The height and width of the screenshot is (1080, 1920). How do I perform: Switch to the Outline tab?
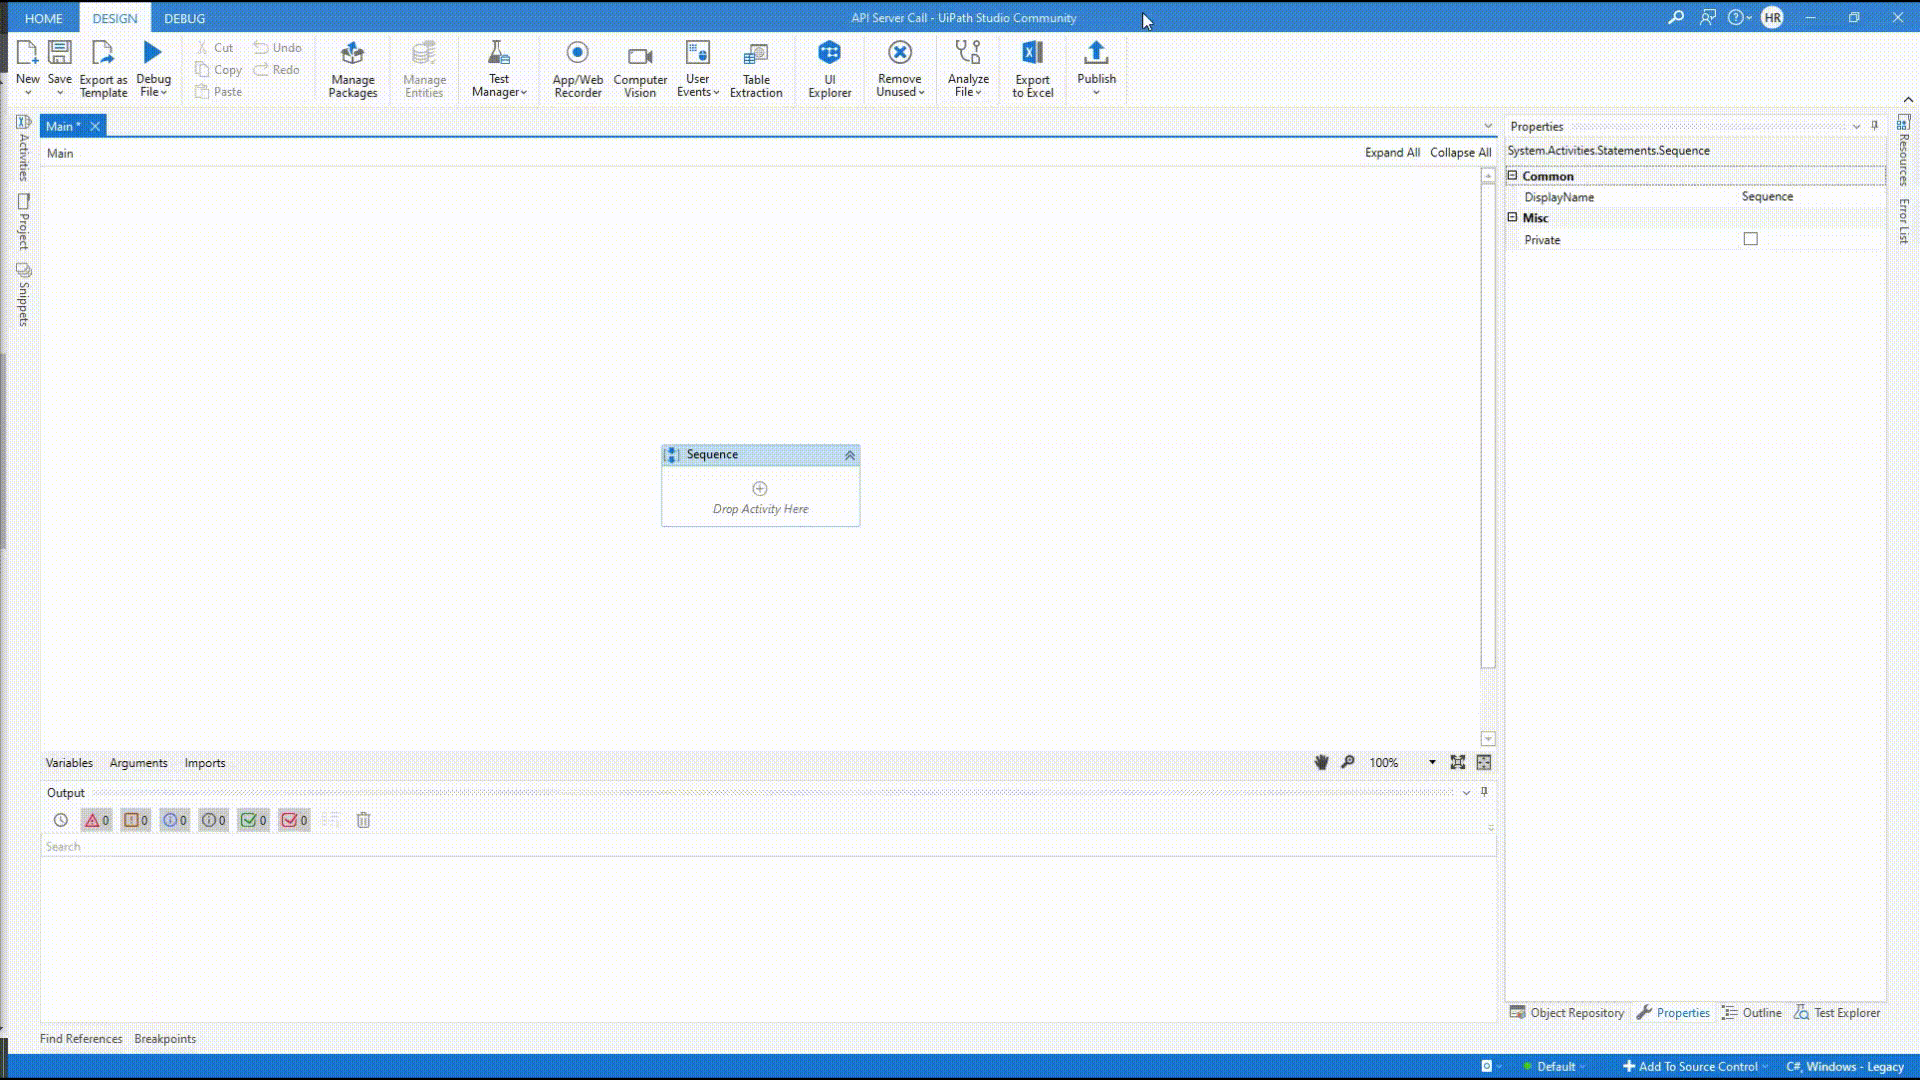coord(1752,1012)
